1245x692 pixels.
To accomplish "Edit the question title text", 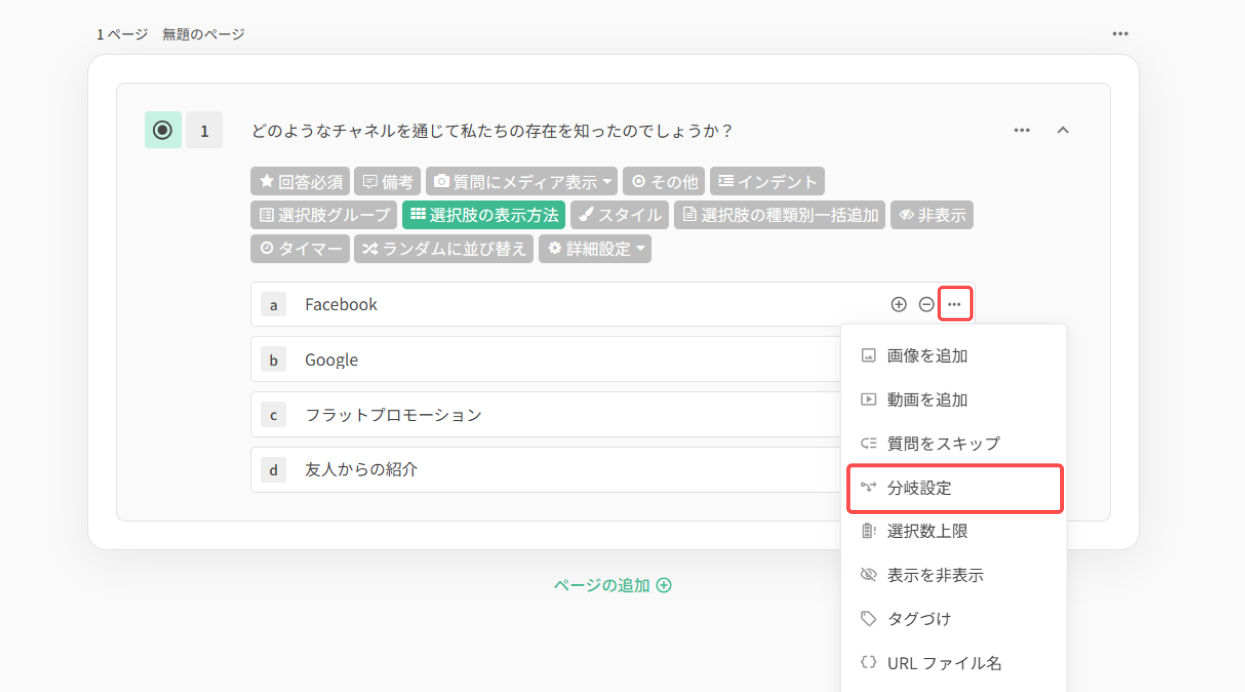I will (x=492, y=131).
